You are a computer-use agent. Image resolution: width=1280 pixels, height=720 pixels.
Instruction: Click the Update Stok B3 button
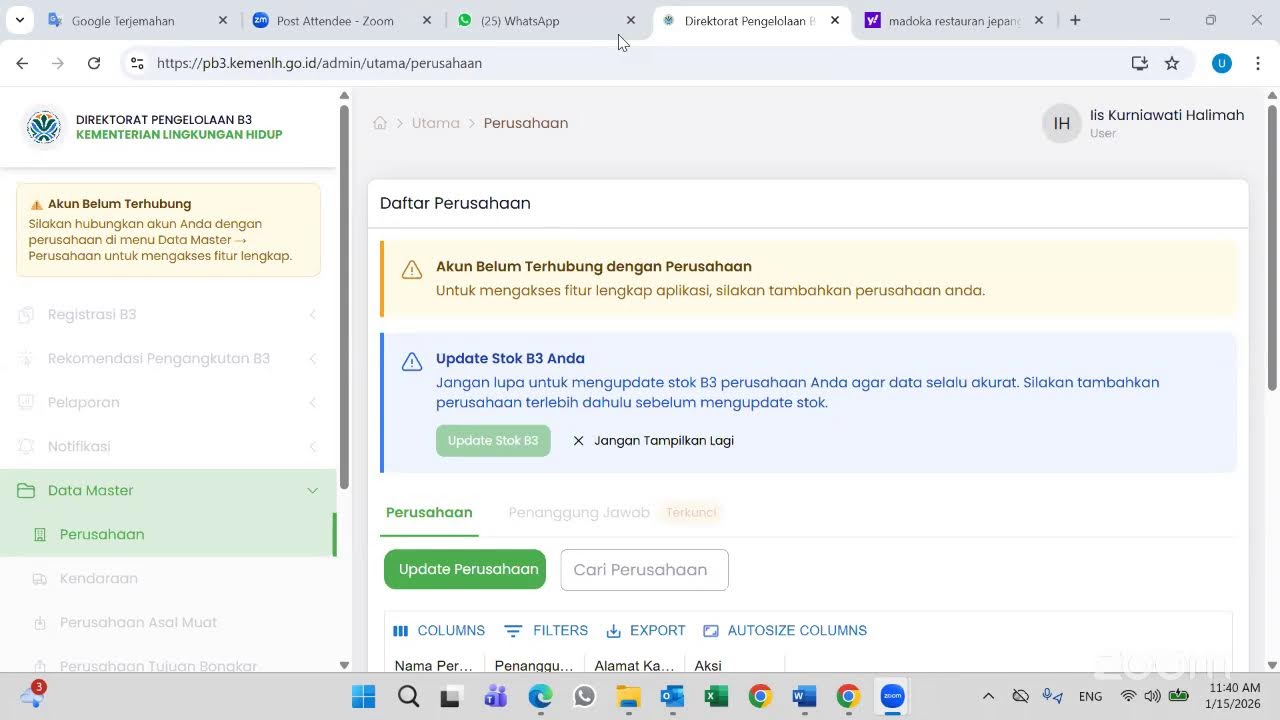pyautogui.click(x=493, y=441)
